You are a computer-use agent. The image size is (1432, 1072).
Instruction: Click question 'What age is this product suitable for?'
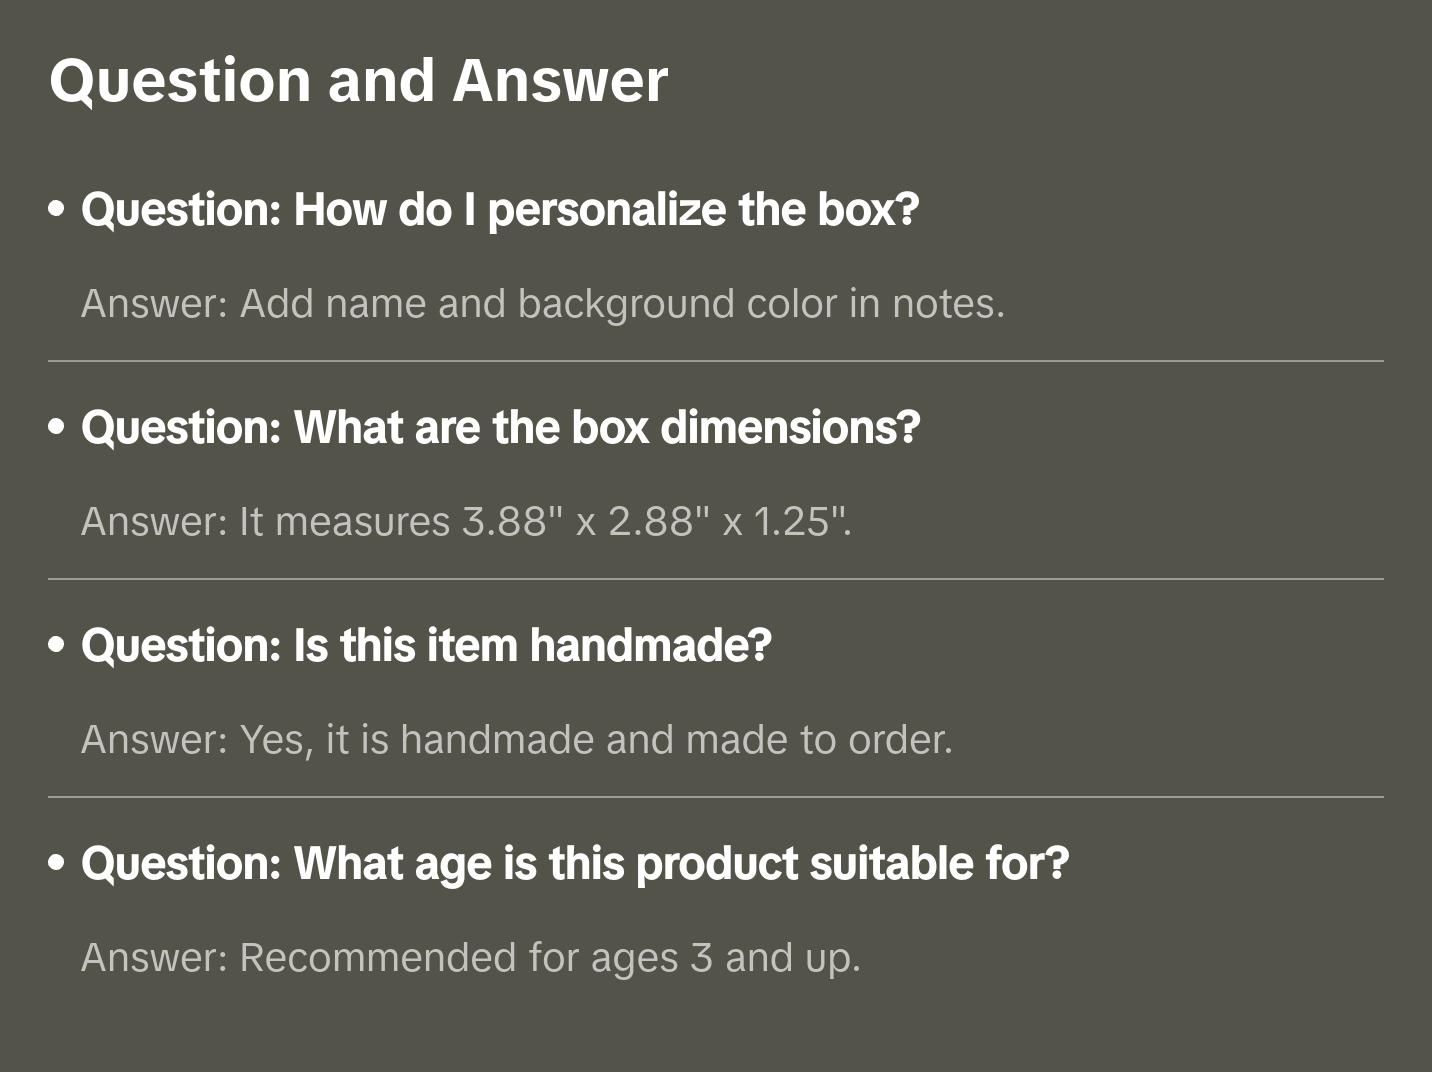(x=575, y=864)
